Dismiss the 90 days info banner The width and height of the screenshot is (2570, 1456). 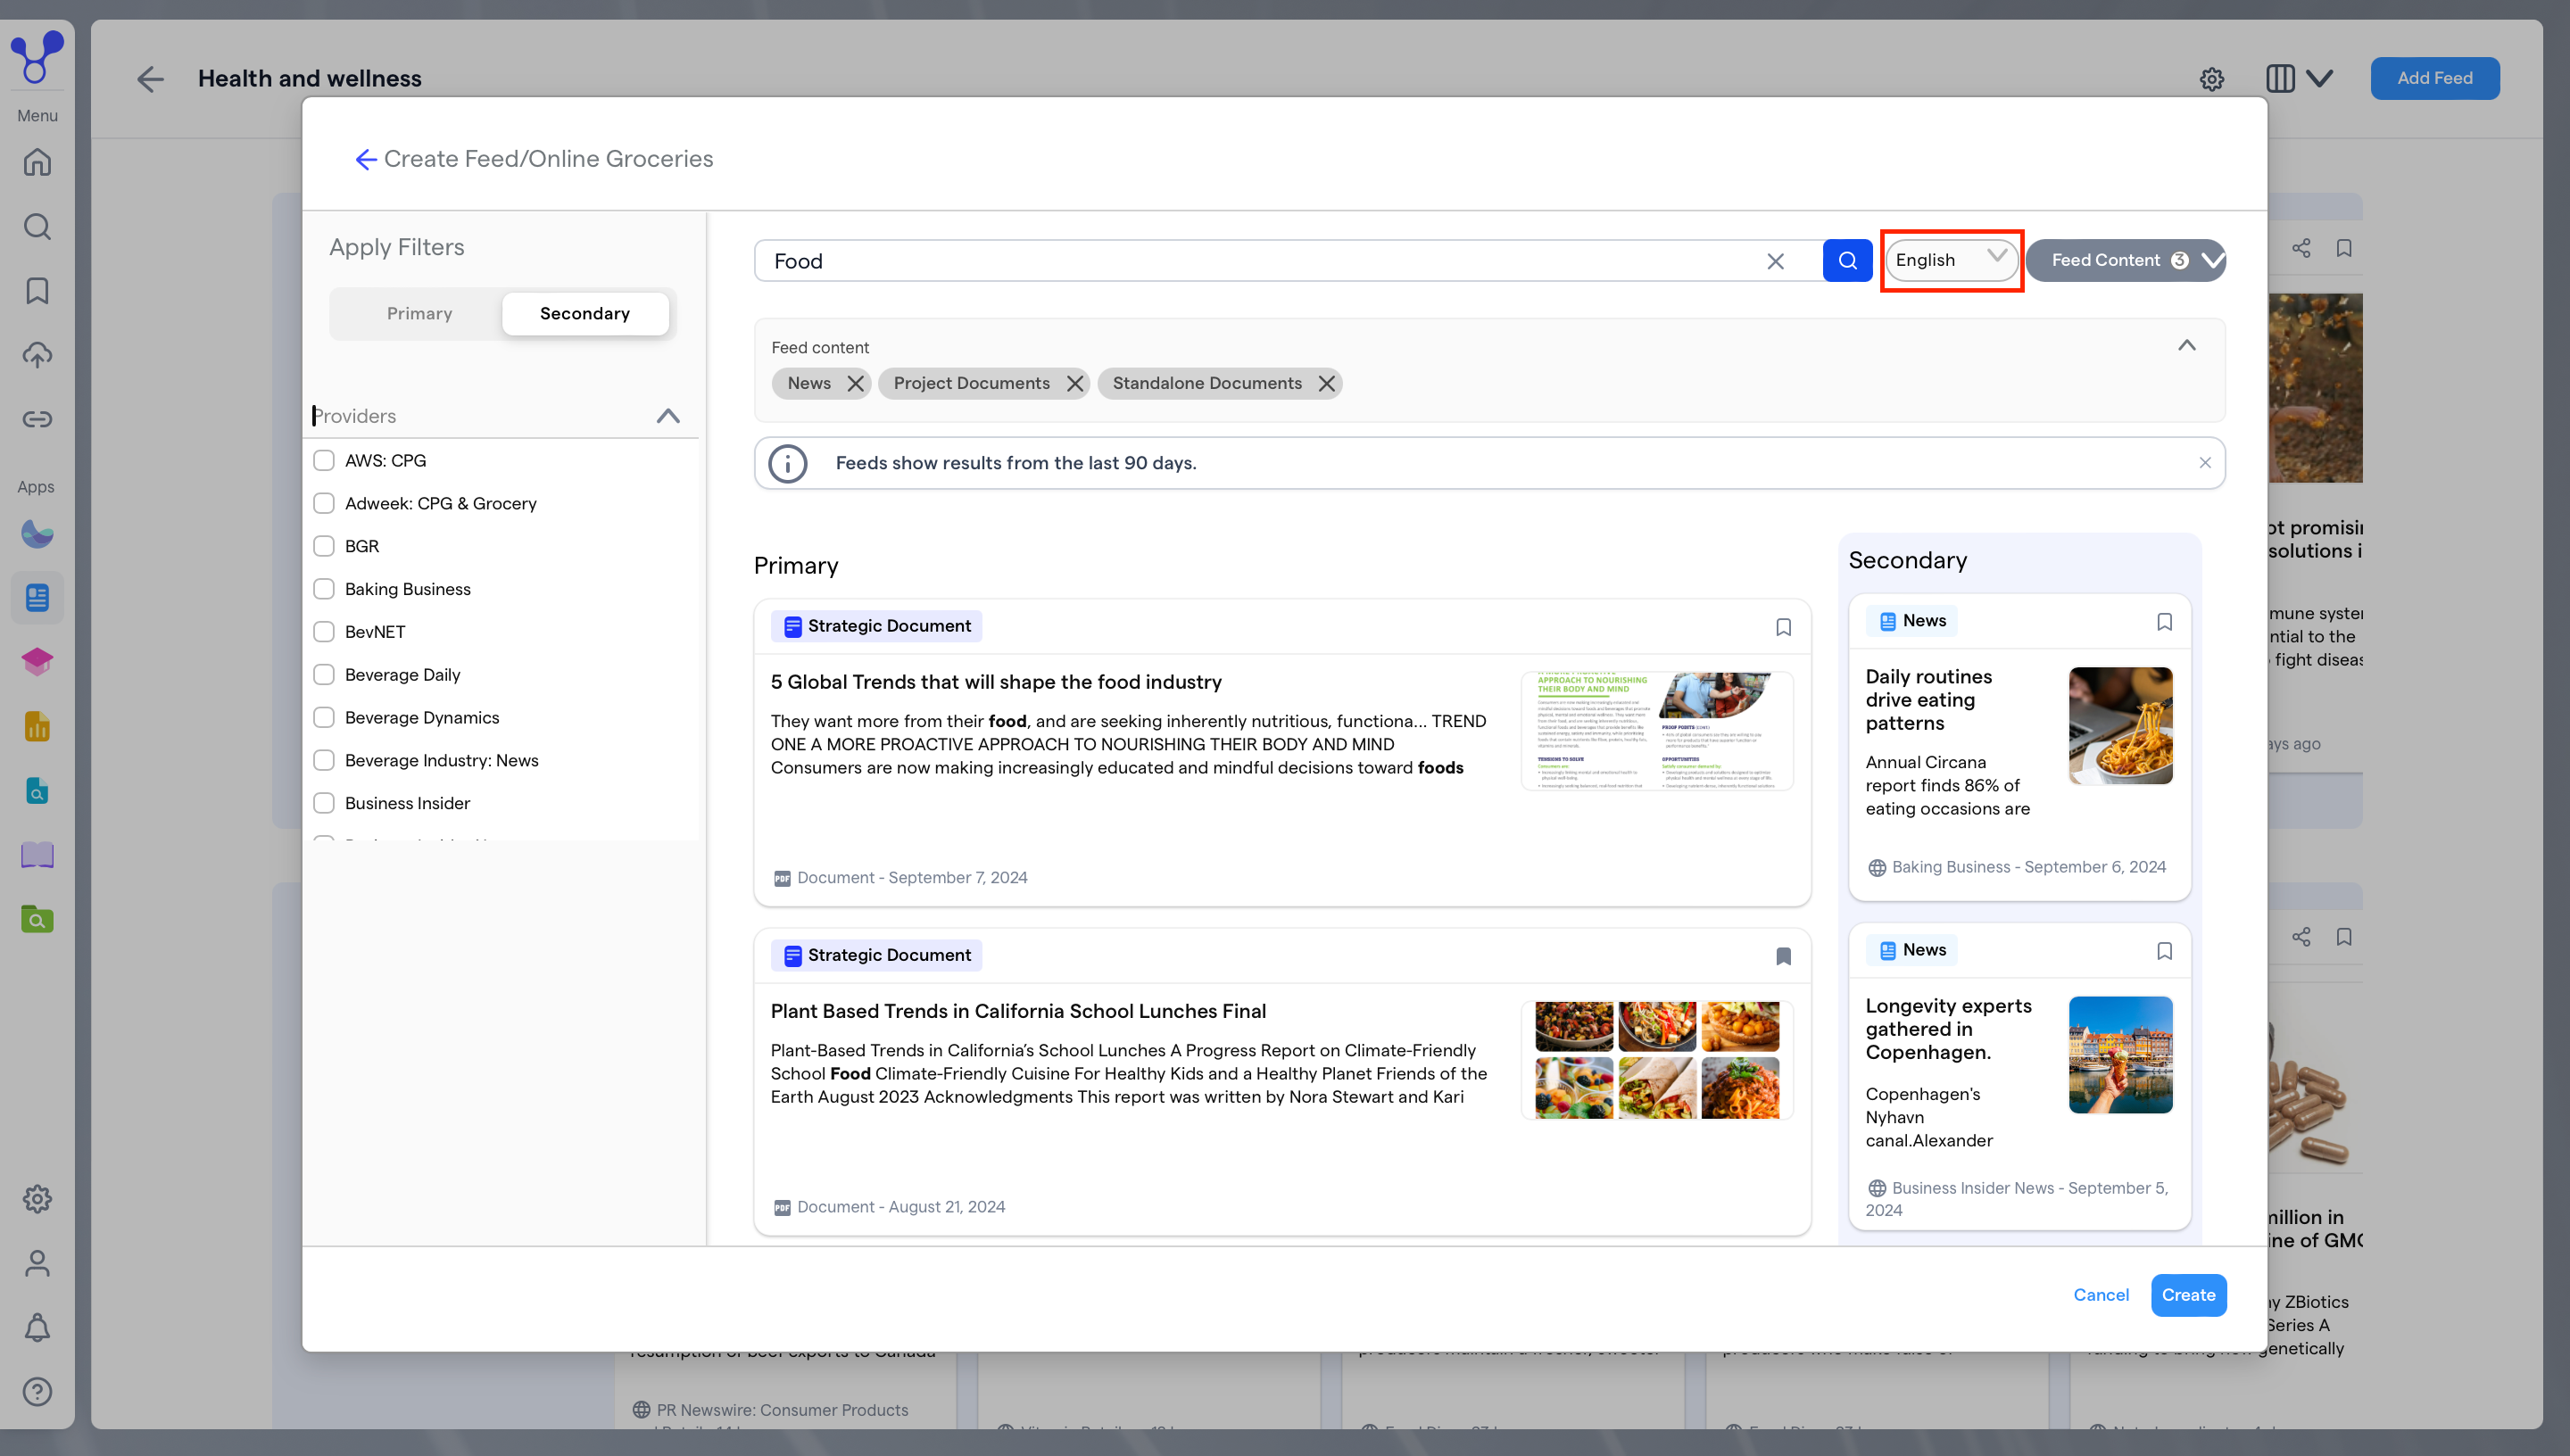[2205, 463]
